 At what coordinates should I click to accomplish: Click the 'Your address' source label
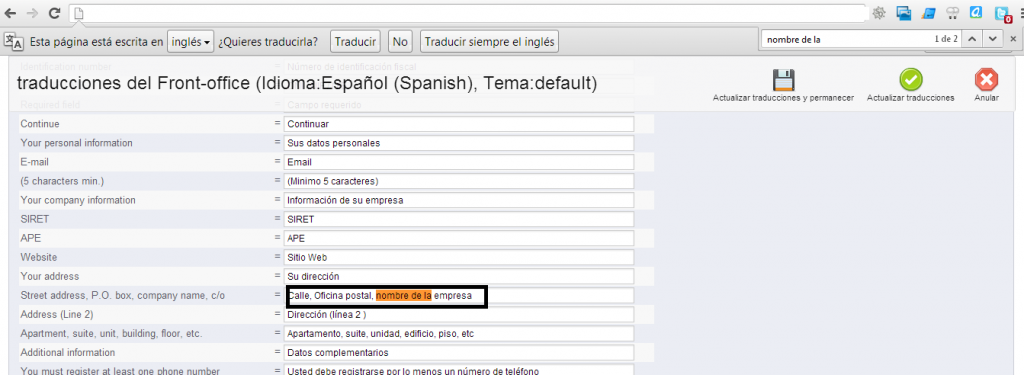tap(50, 276)
